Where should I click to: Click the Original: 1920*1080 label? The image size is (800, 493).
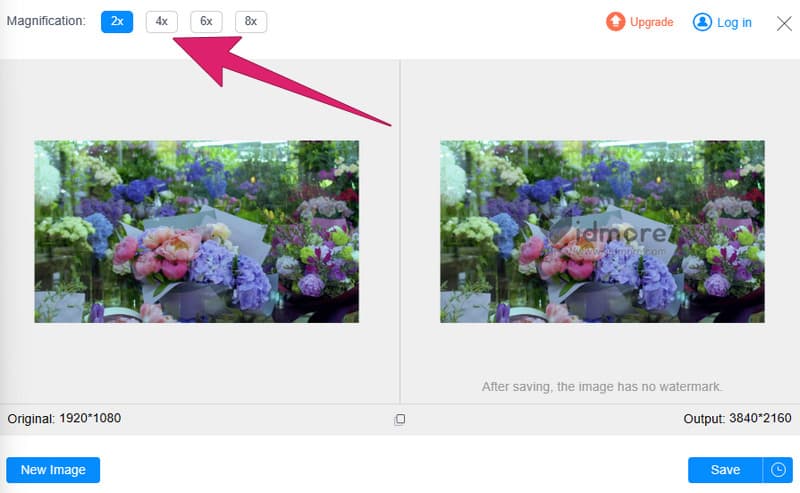[x=64, y=418]
